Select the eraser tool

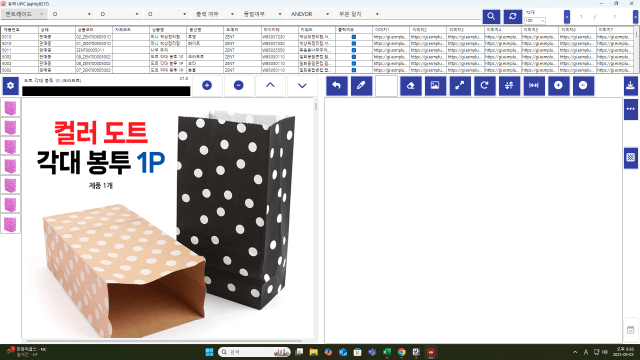point(411,85)
